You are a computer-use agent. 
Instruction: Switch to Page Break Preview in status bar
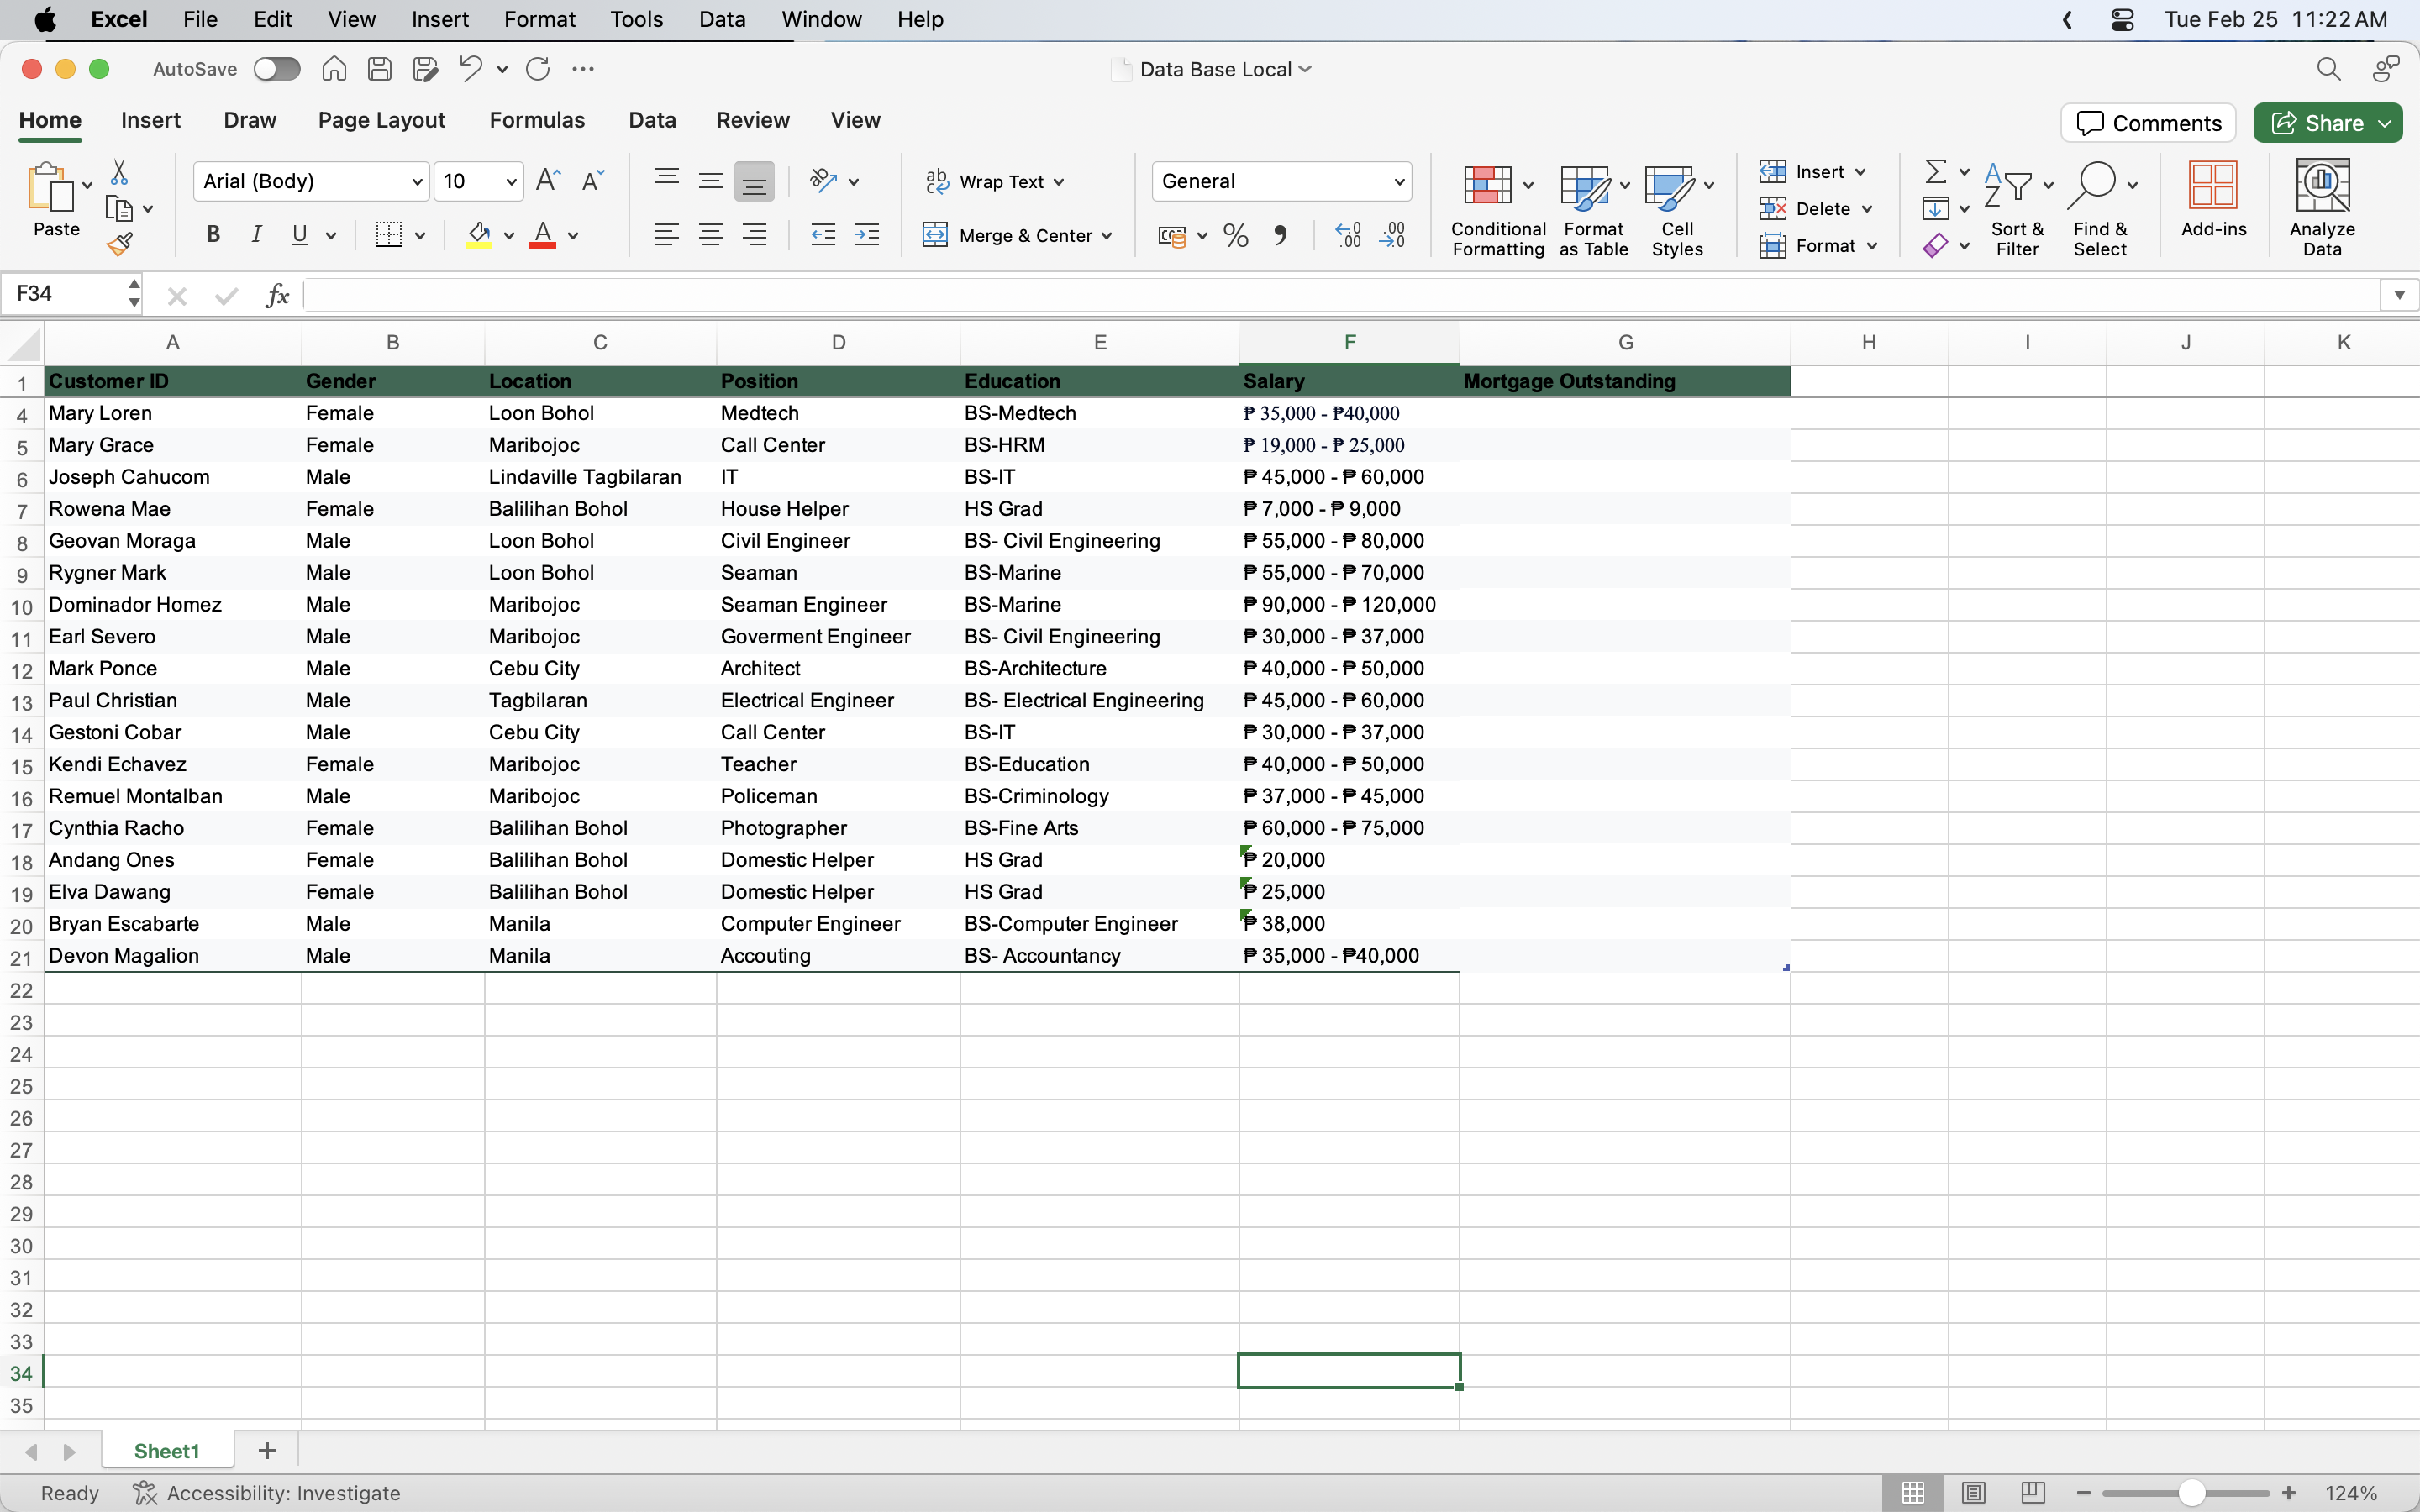[2033, 1493]
